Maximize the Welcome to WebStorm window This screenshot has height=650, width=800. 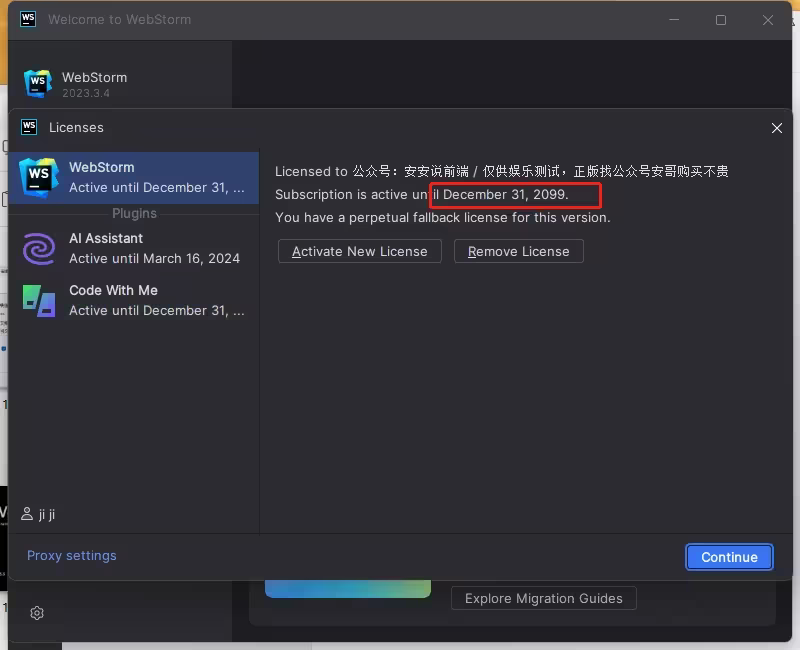pyautogui.click(x=721, y=20)
